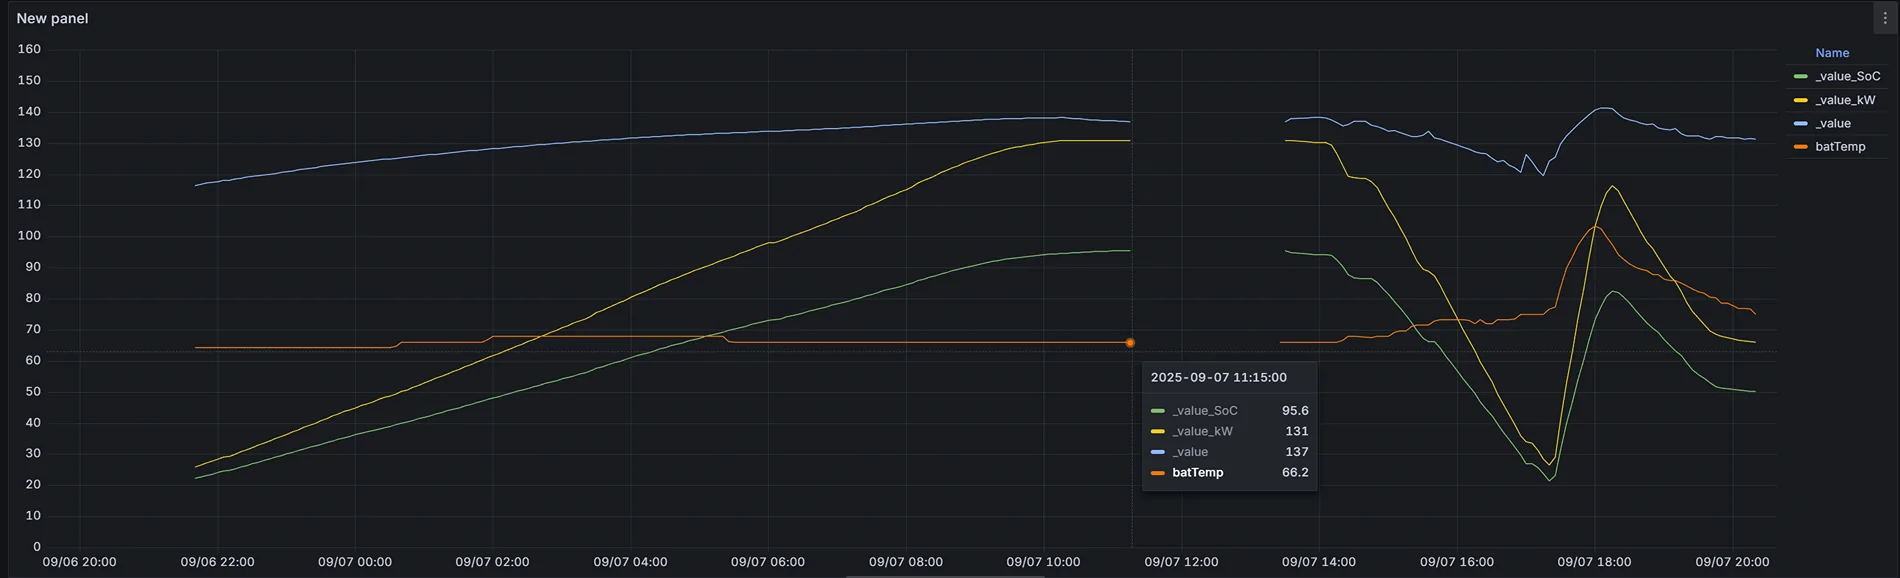Select the _value series name in legend
1900x578 pixels.
coord(1833,124)
